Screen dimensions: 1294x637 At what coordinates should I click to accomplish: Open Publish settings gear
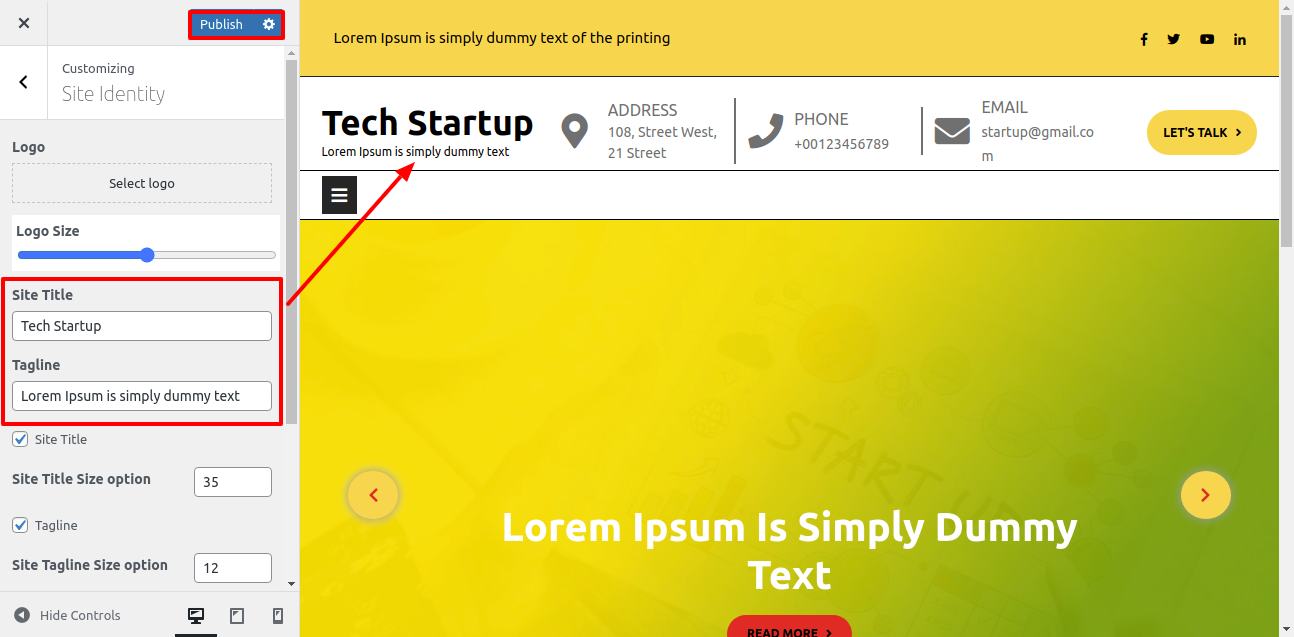(x=269, y=24)
